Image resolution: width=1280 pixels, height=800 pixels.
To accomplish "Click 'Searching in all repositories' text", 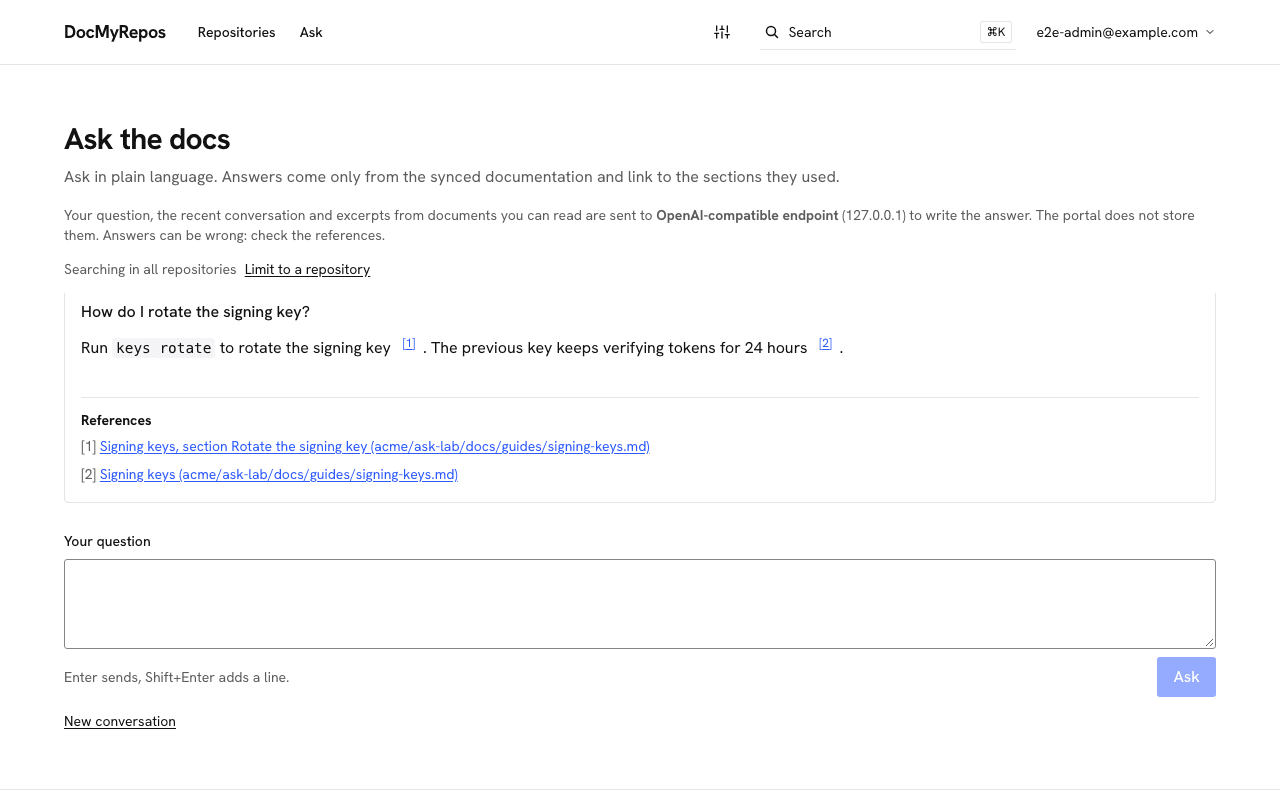I will (x=150, y=269).
